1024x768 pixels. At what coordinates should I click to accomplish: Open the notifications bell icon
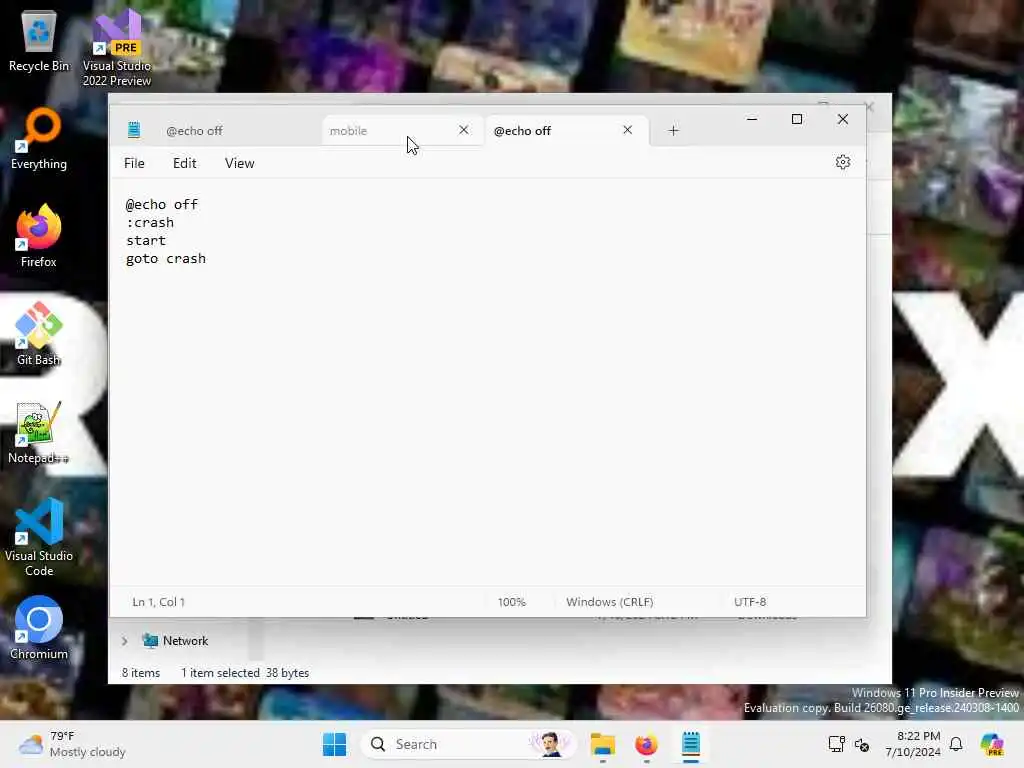(x=956, y=744)
